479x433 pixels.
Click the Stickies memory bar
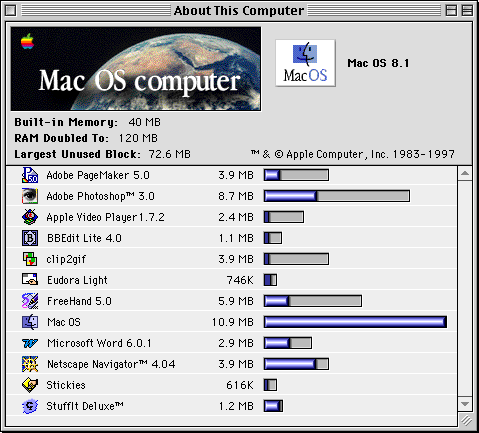(x=270, y=385)
